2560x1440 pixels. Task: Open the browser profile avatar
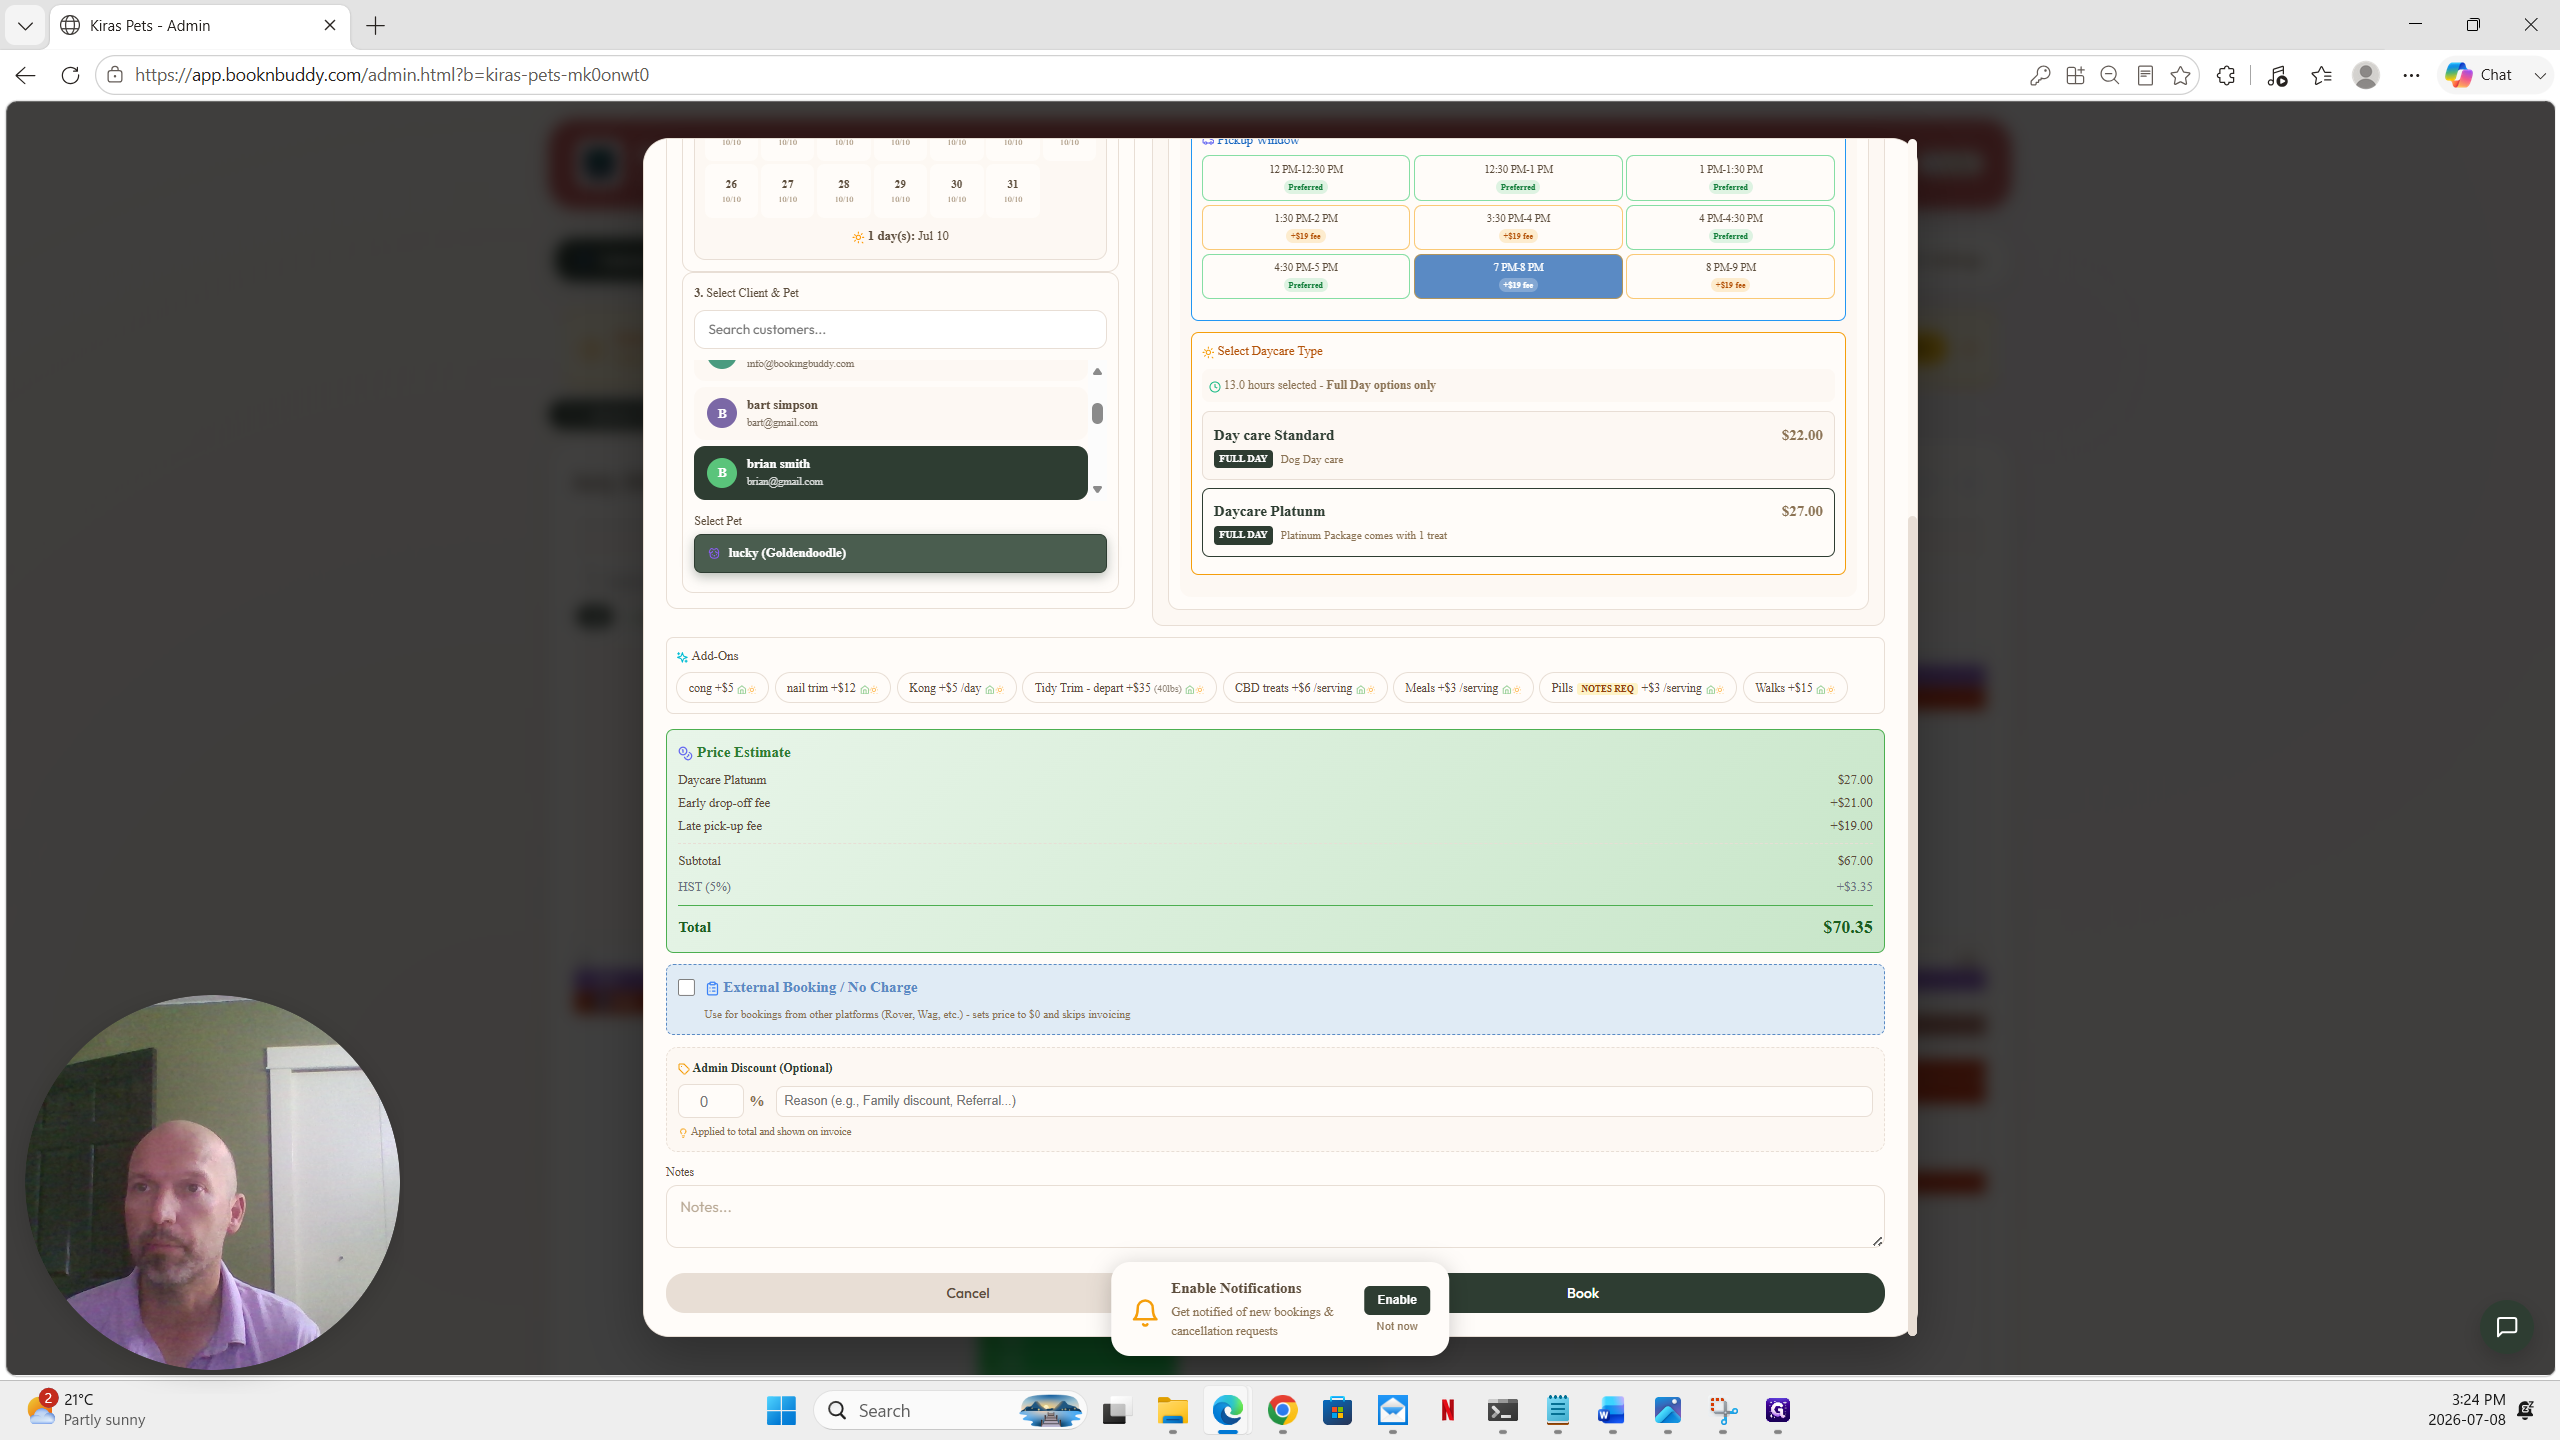point(2366,75)
